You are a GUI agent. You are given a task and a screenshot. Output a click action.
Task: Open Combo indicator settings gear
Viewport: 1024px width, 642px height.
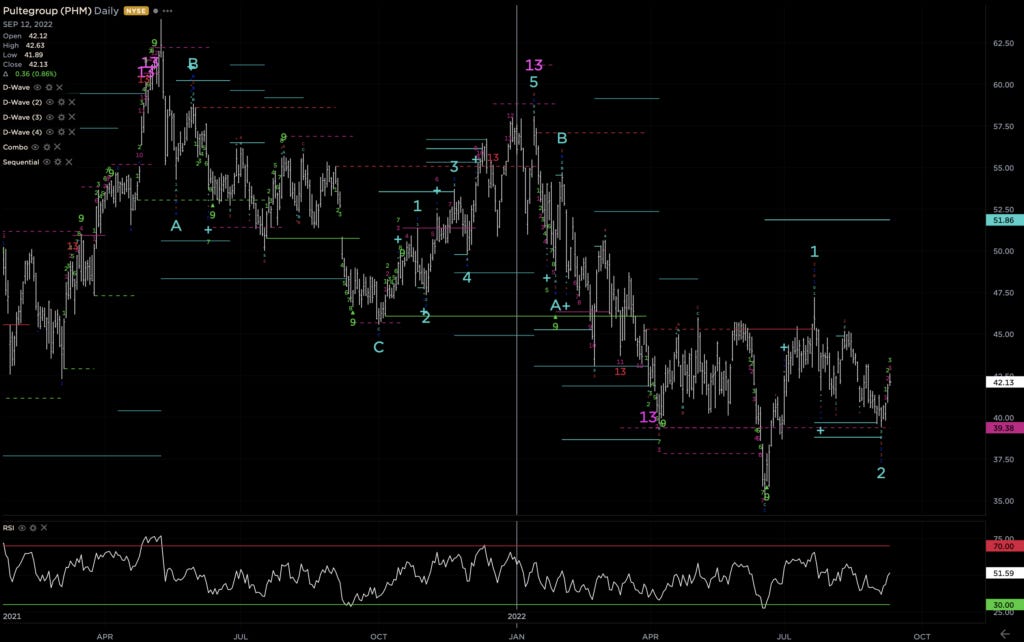[x=46, y=148]
